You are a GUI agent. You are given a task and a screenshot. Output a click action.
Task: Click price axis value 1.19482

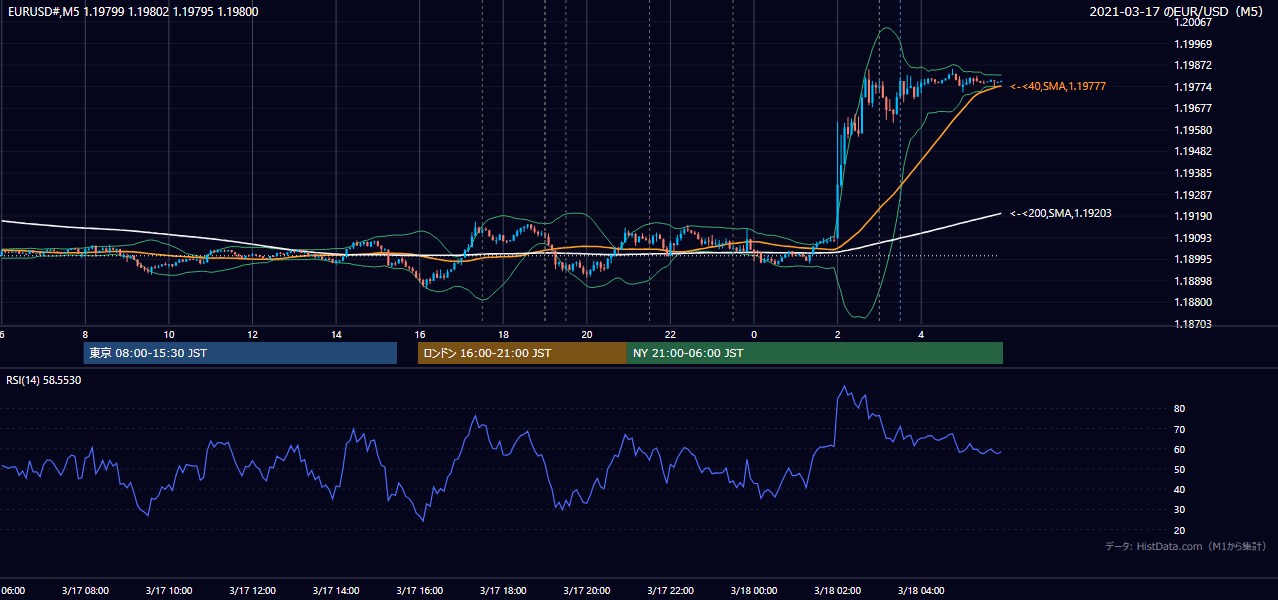[1193, 151]
